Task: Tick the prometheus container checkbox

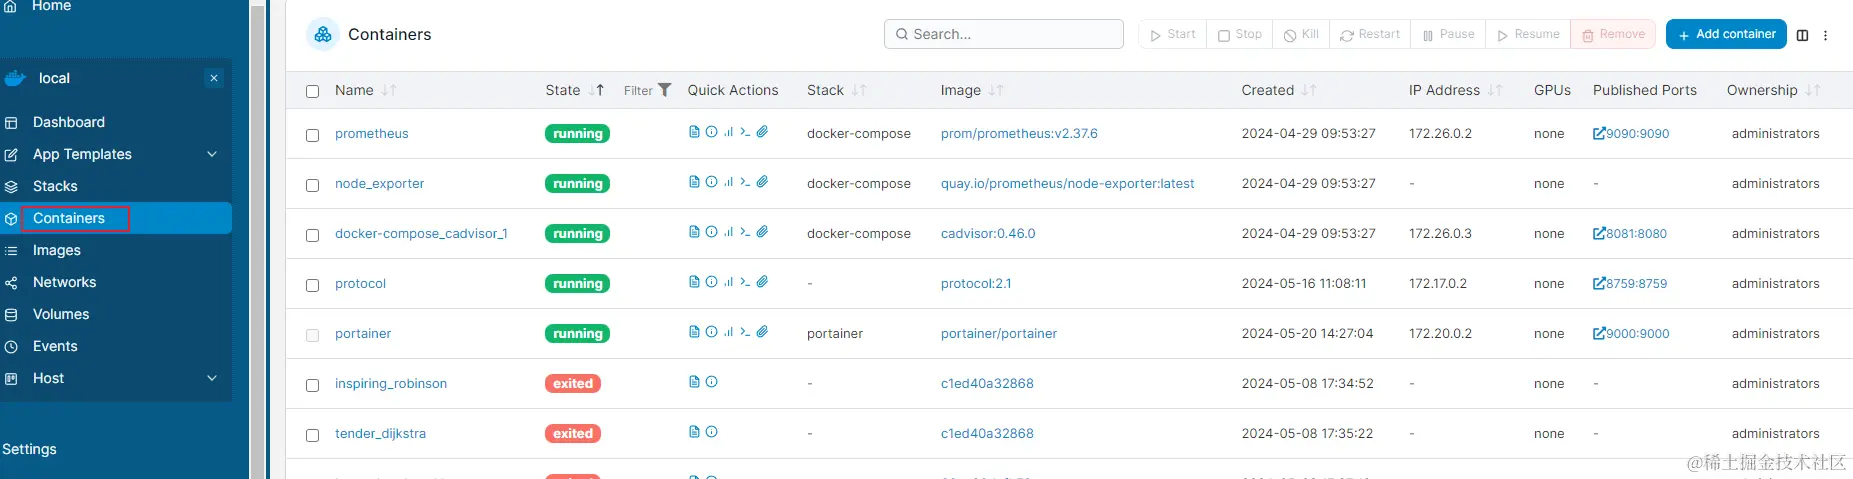Action: [x=313, y=135]
